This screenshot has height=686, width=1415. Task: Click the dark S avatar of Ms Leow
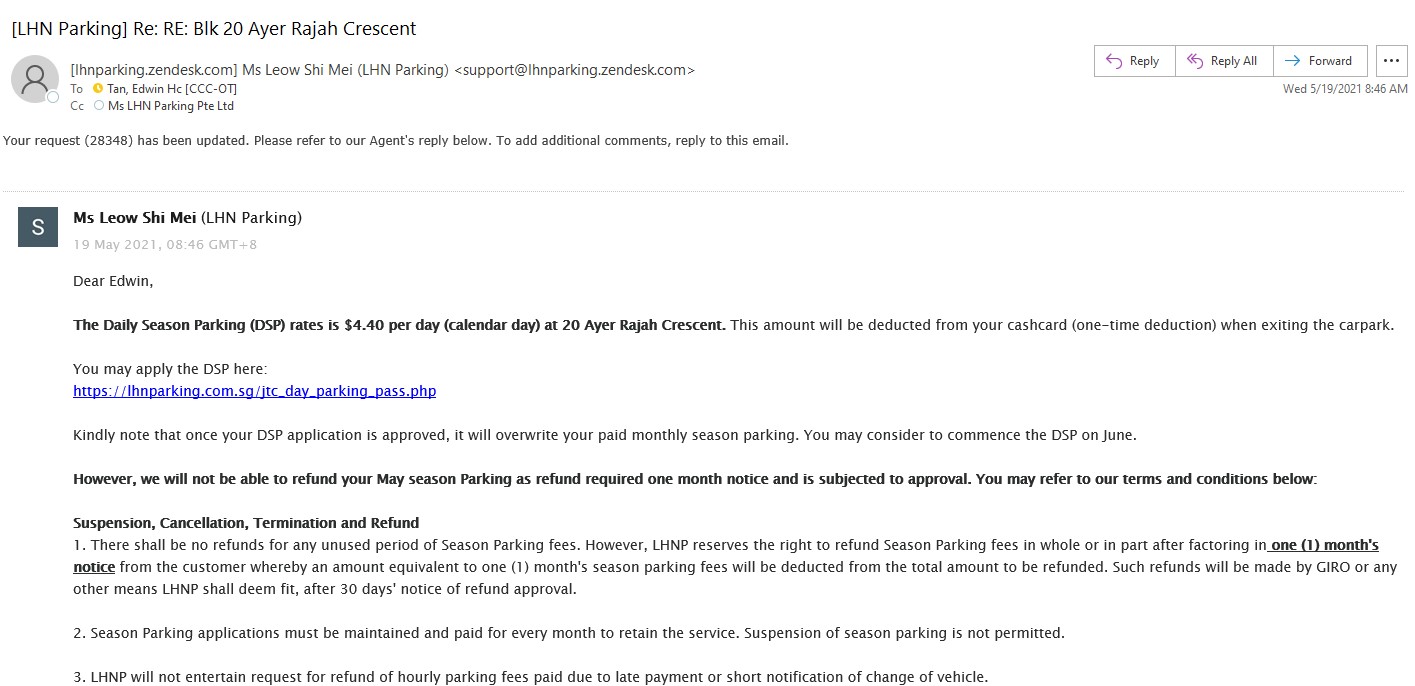click(x=38, y=227)
